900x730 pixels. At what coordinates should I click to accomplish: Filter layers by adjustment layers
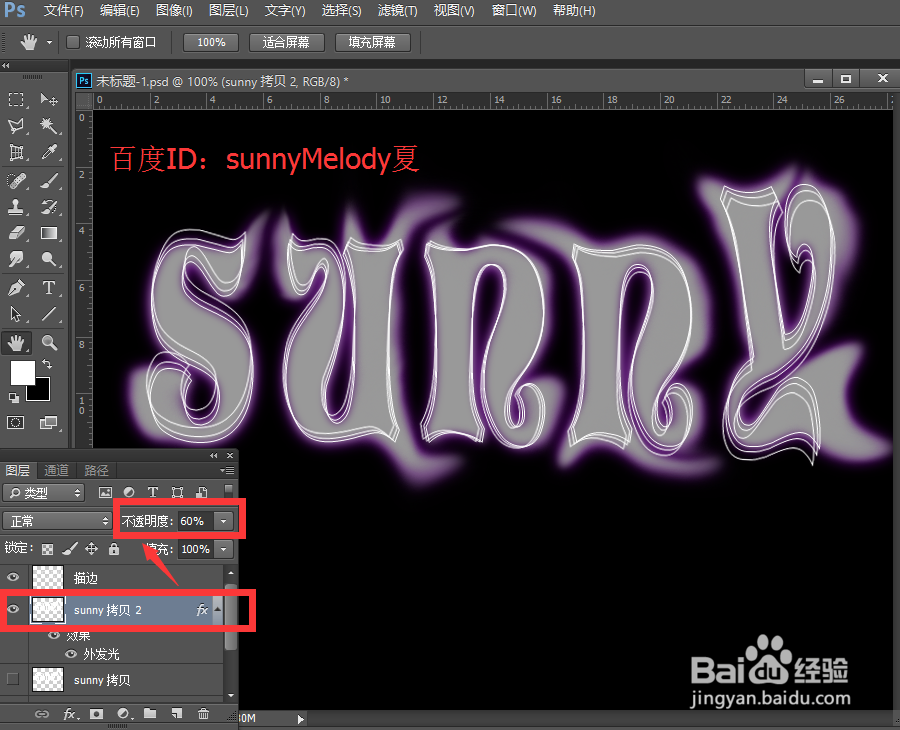point(129,492)
